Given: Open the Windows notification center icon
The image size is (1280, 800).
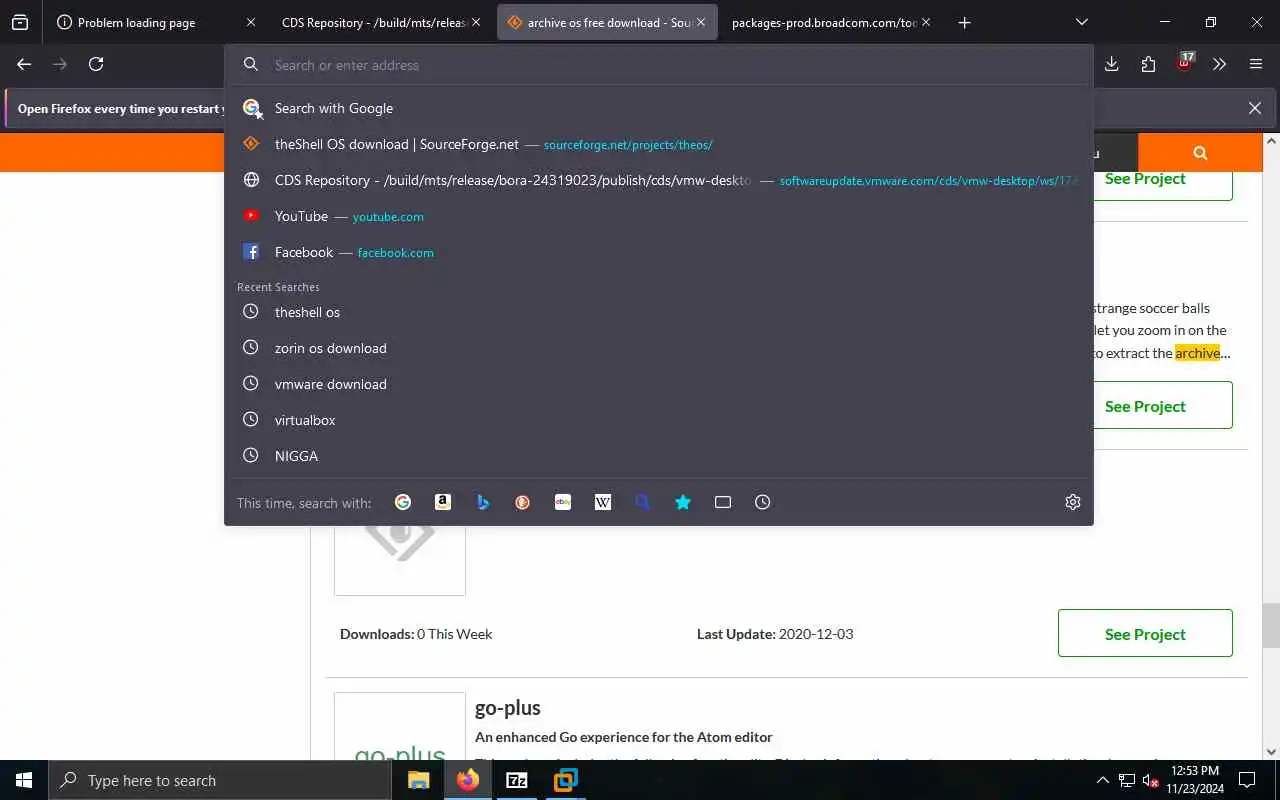Looking at the screenshot, I should point(1247,780).
